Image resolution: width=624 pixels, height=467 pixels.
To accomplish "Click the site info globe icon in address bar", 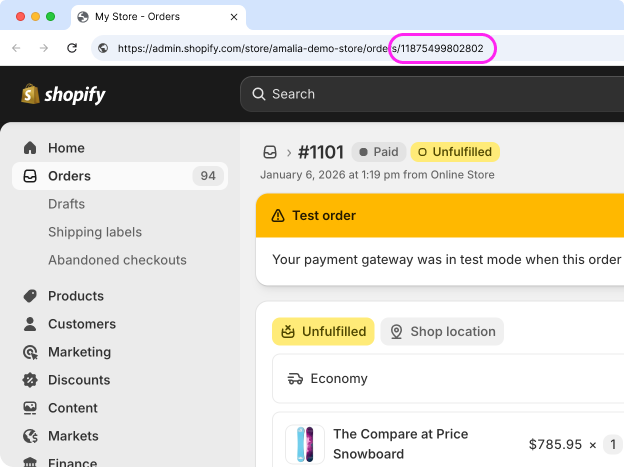I will coord(103,48).
